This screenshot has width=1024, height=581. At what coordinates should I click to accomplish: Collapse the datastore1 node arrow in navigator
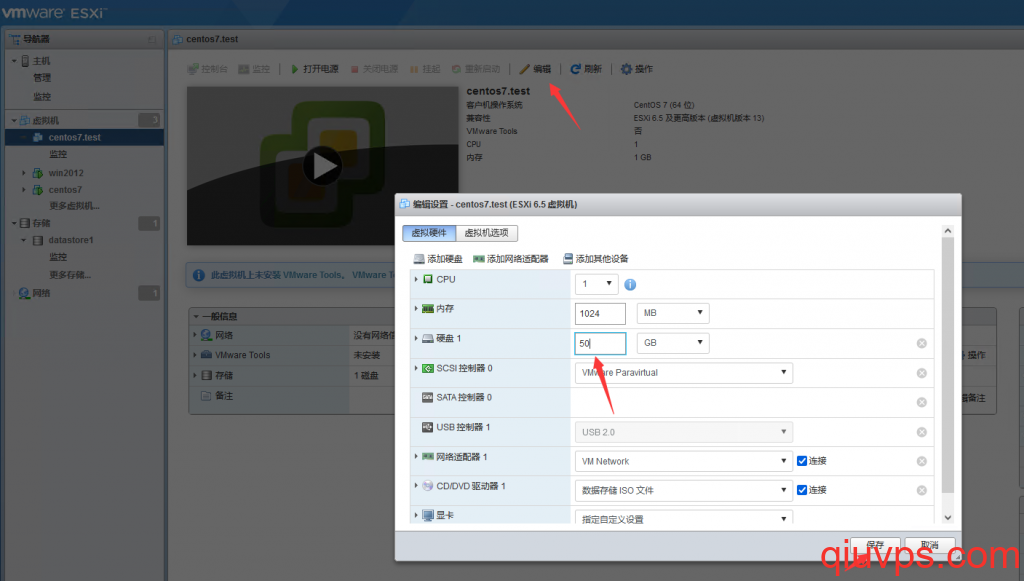[24, 240]
